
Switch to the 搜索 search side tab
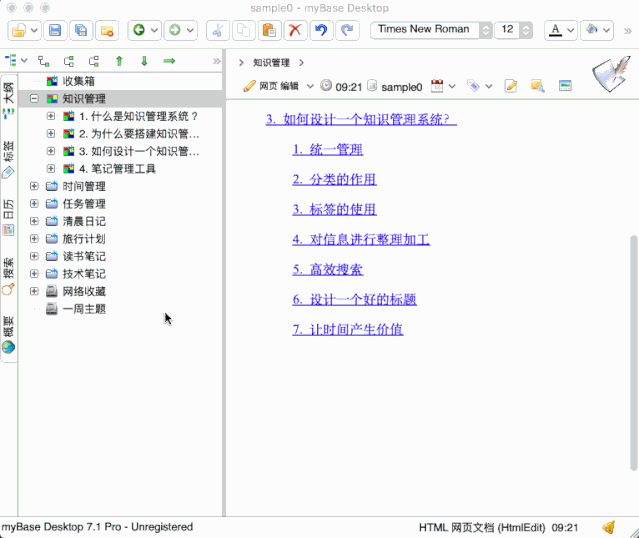tap(9, 276)
